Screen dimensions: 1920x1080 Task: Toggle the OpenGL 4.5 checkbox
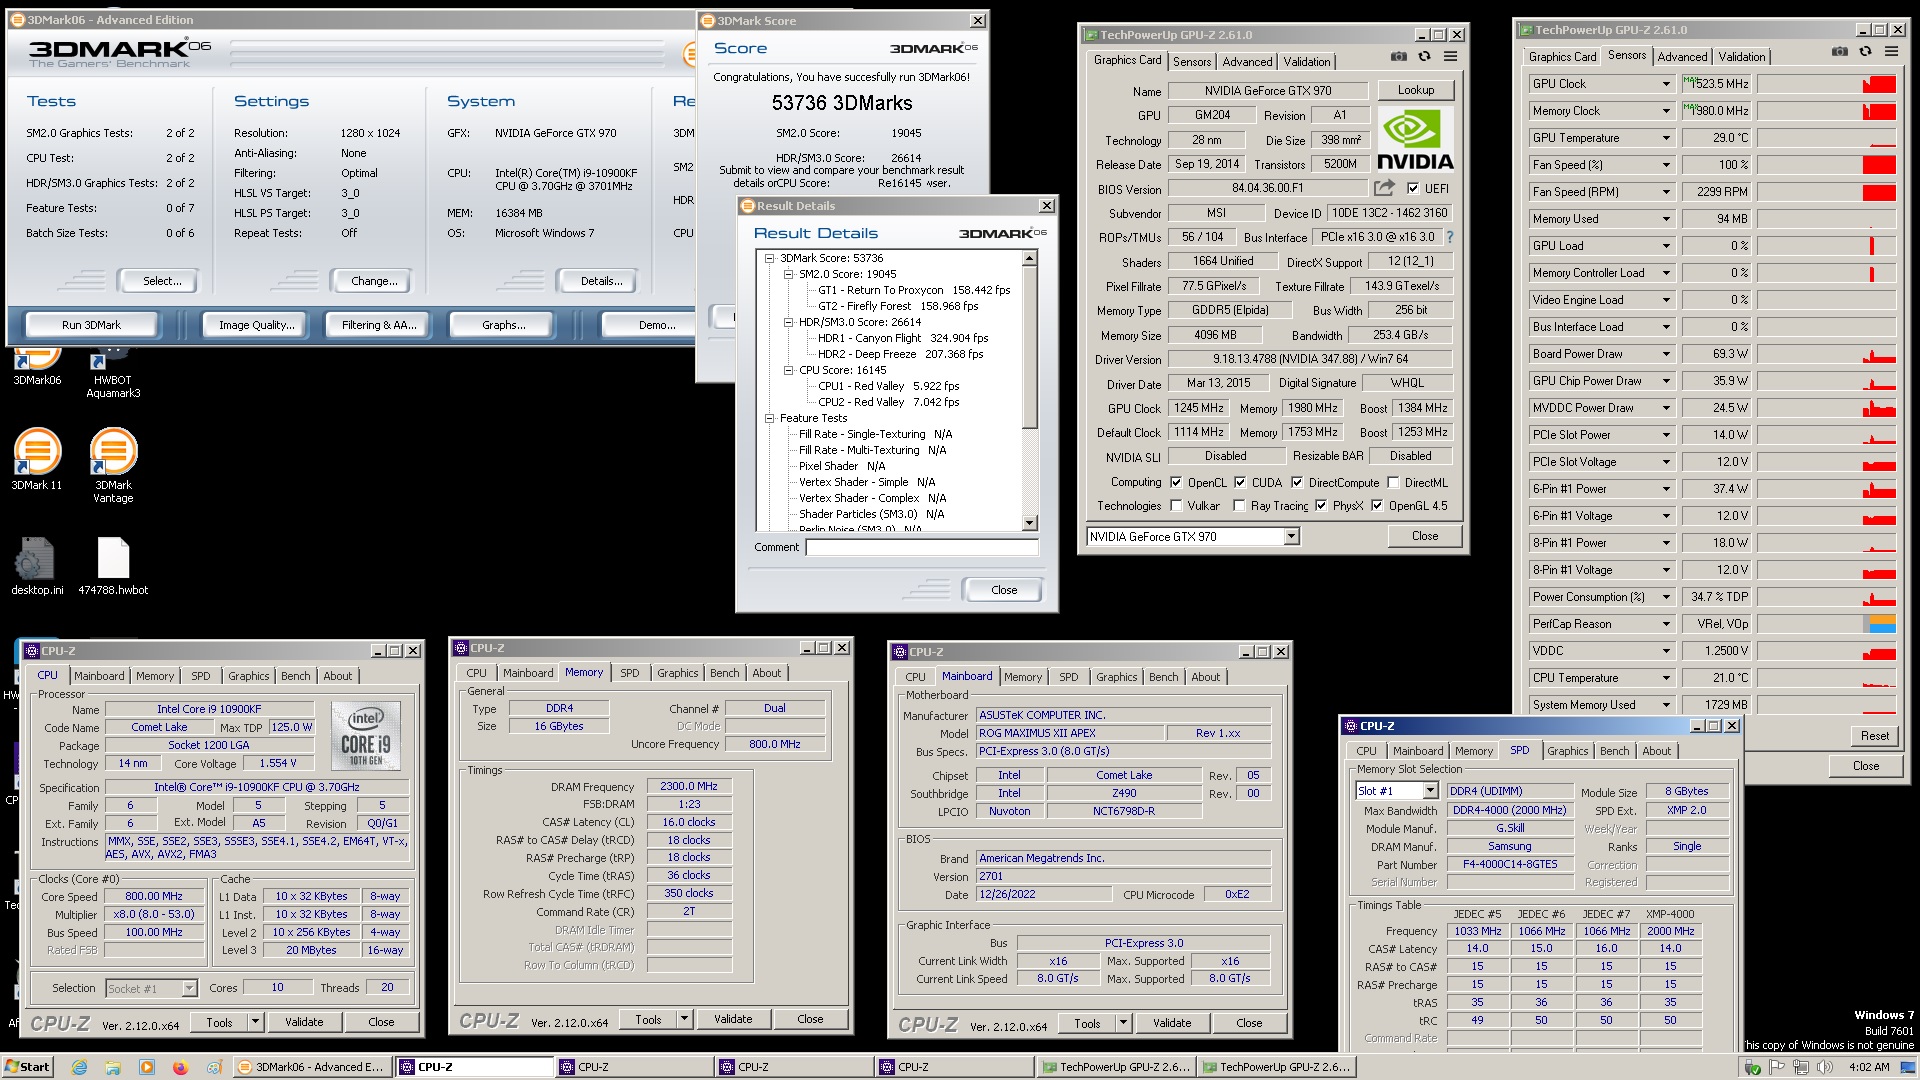click(x=1377, y=506)
